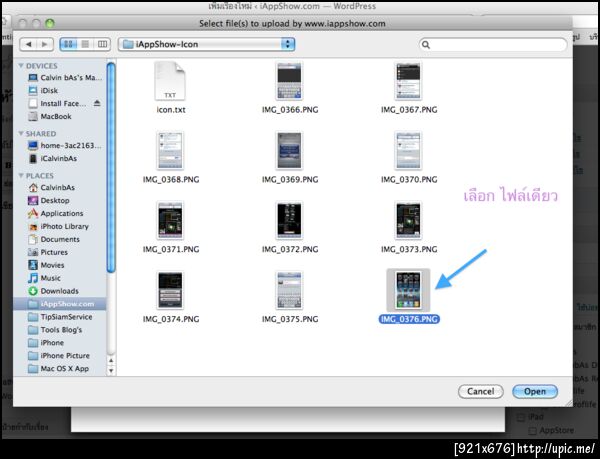
Task: Open iPhone folder in sidebar
Action: 46,343
